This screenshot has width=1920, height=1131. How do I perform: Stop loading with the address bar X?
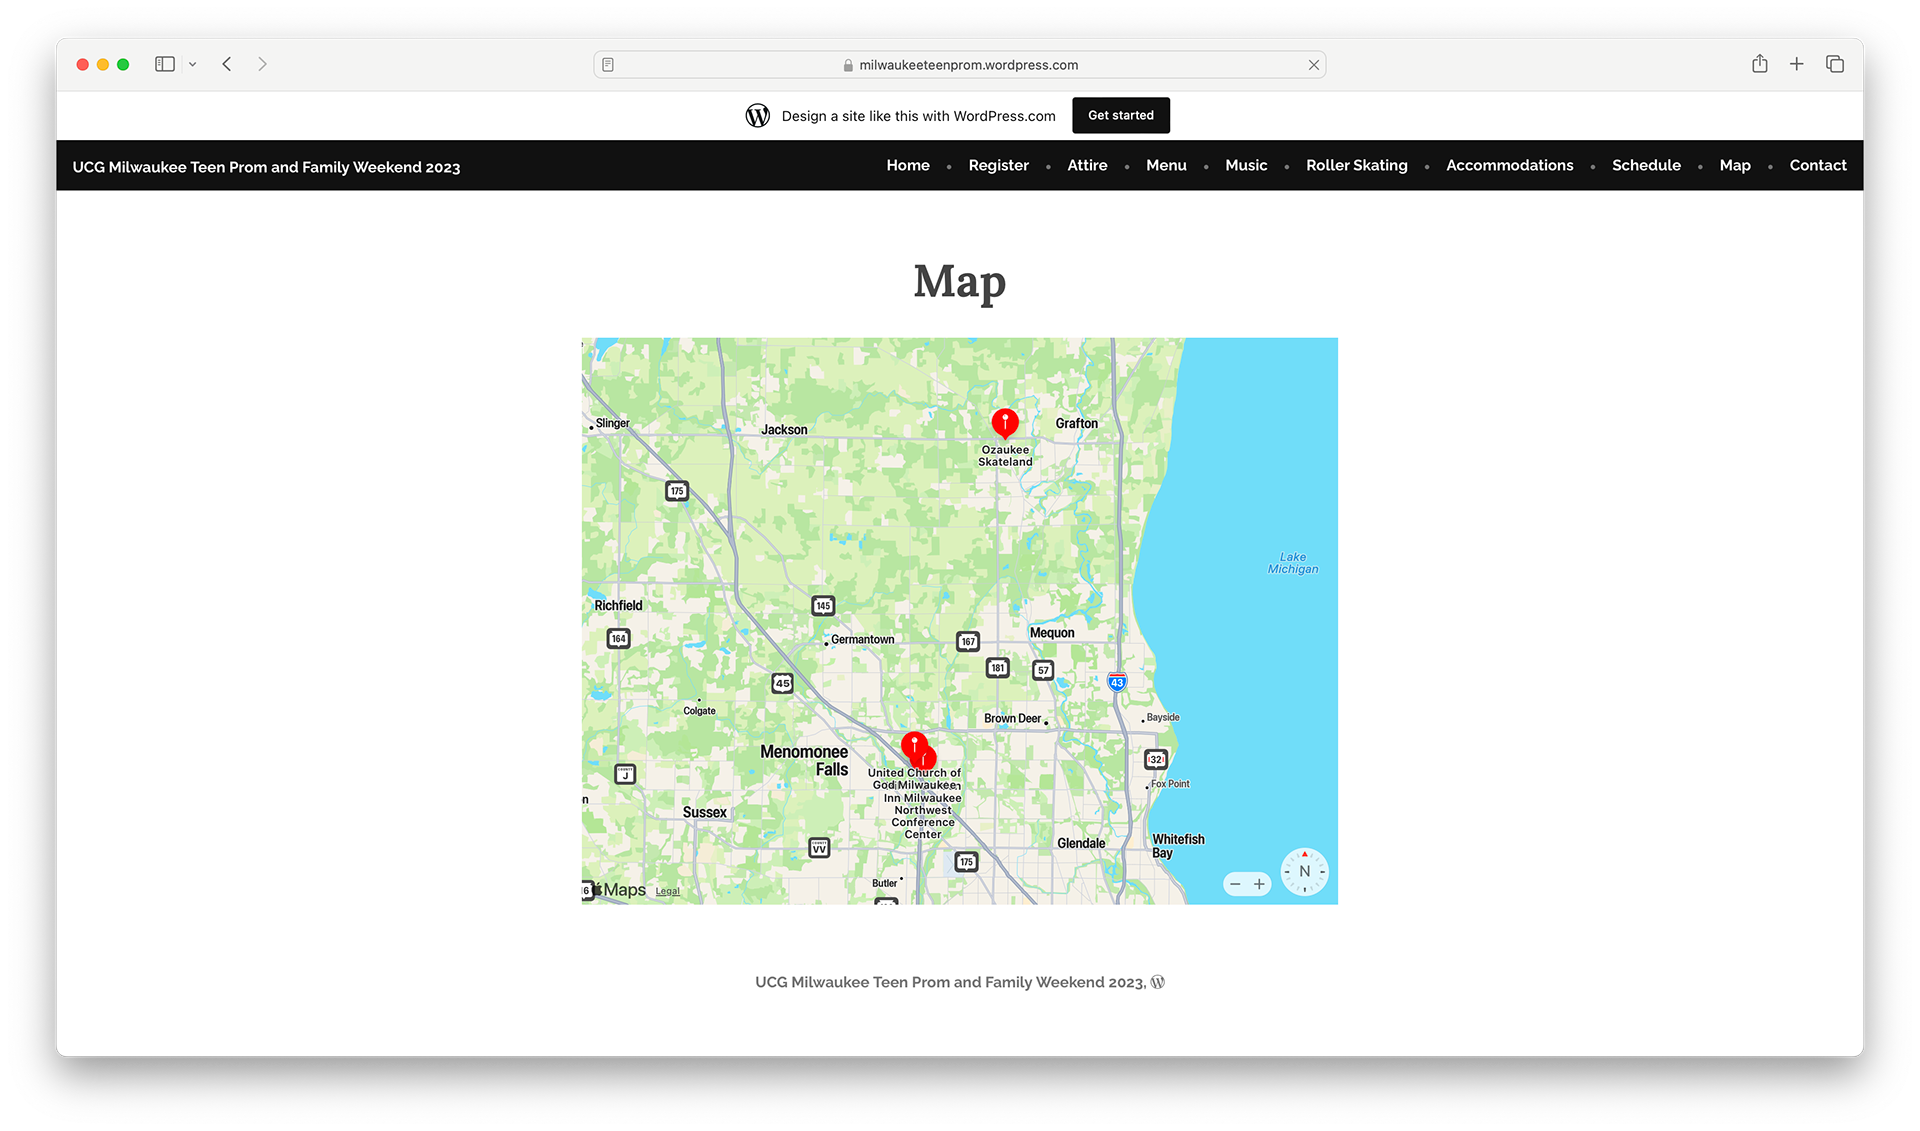coord(1313,65)
